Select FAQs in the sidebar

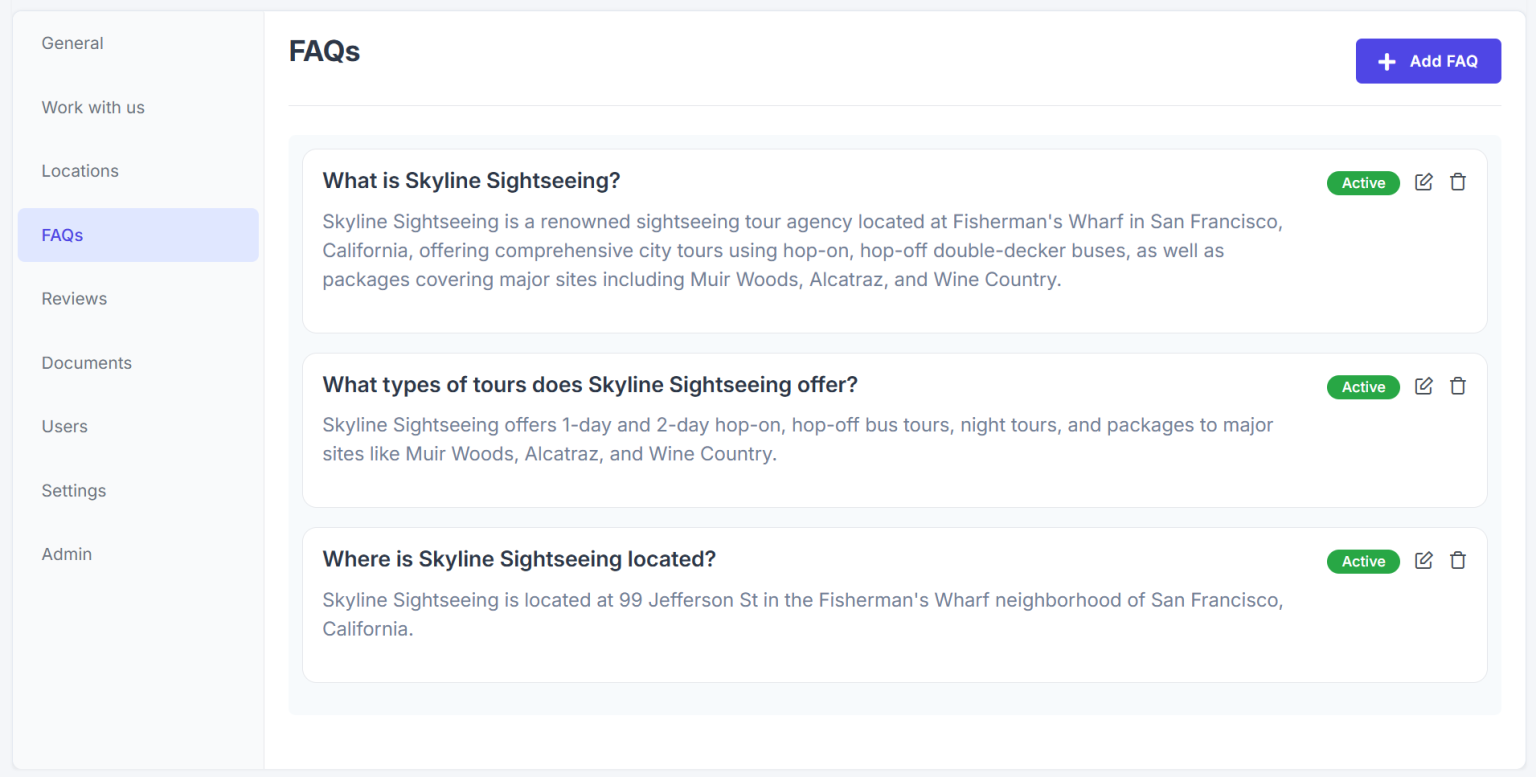pyautogui.click(x=62, y=235)
